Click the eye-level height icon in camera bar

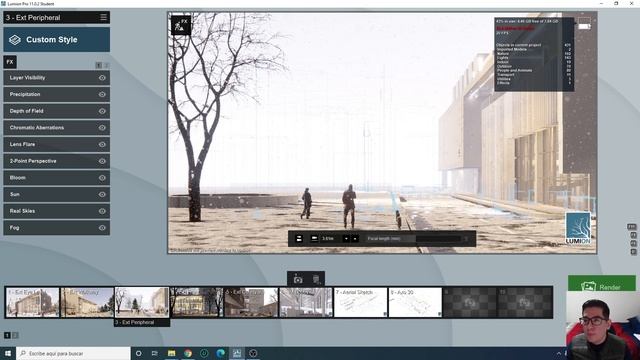[x=314, y=238]
